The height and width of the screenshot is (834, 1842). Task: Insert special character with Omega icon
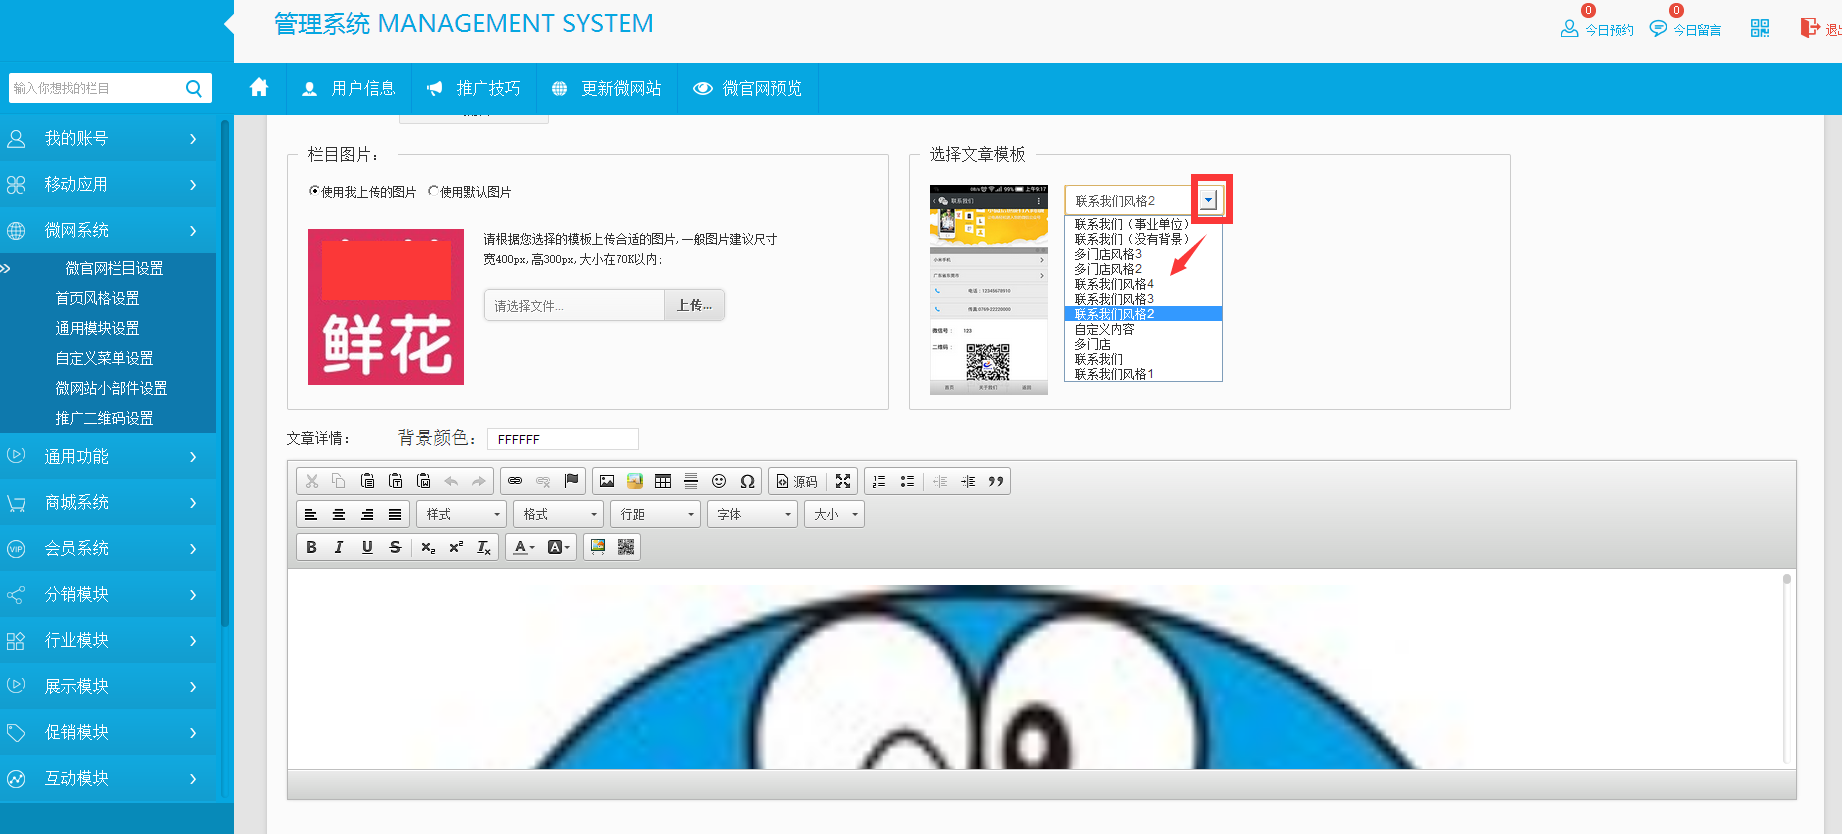pyautogui.click(x=747, y=481)
